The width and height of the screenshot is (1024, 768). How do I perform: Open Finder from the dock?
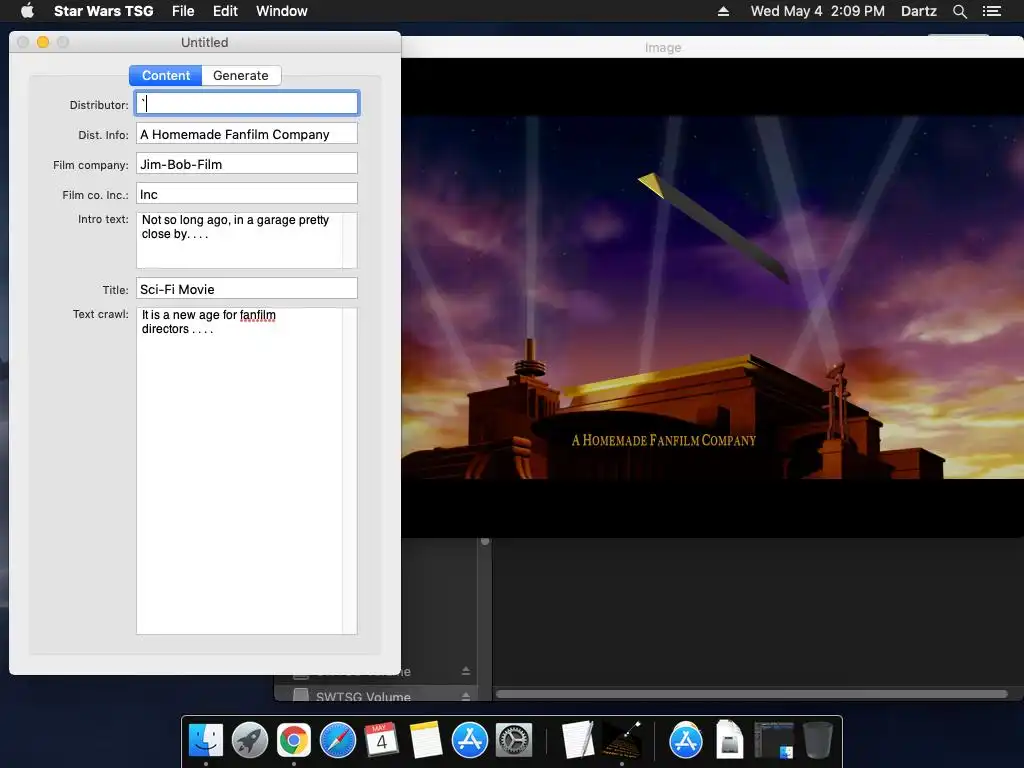coord(206,741)
